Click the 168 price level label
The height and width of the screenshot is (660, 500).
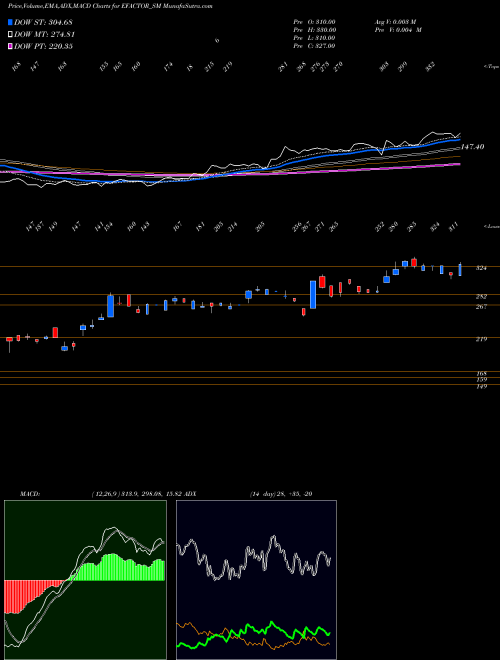[x=481, y=373]
